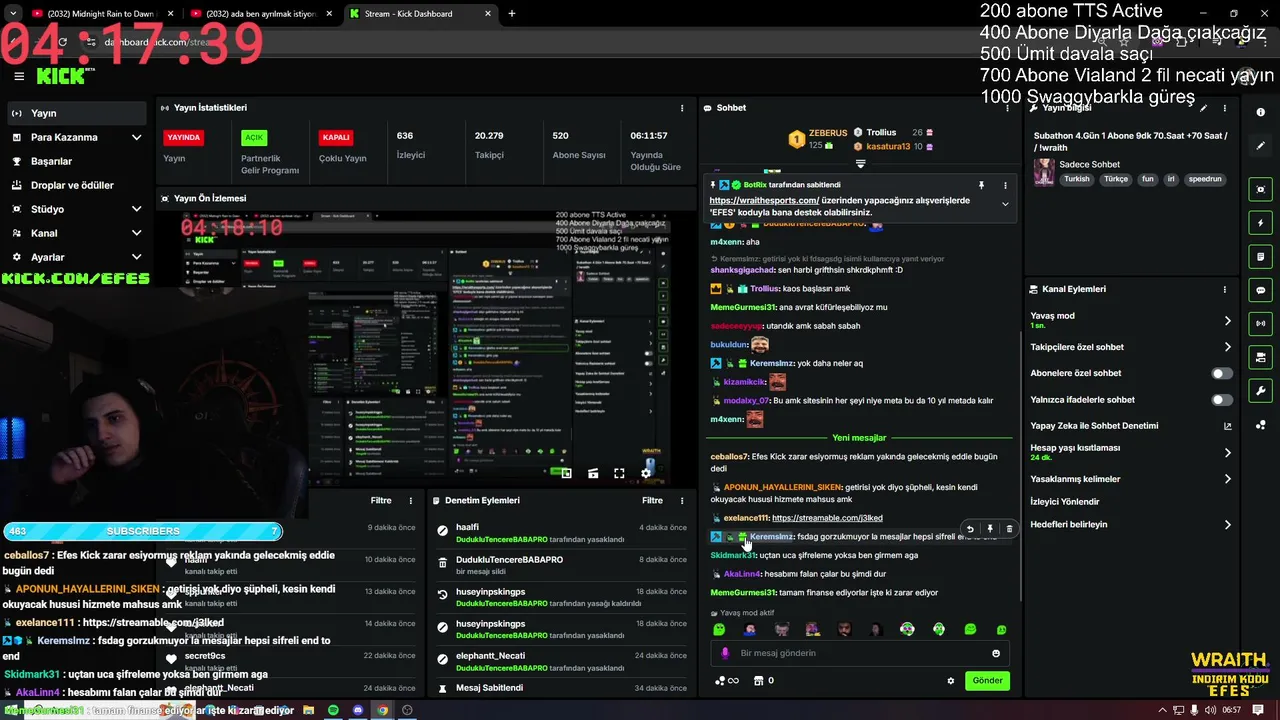The height and width of the screenshot is (720, 1280).
Task: Open a new browser tab
Action: [512, 14]
